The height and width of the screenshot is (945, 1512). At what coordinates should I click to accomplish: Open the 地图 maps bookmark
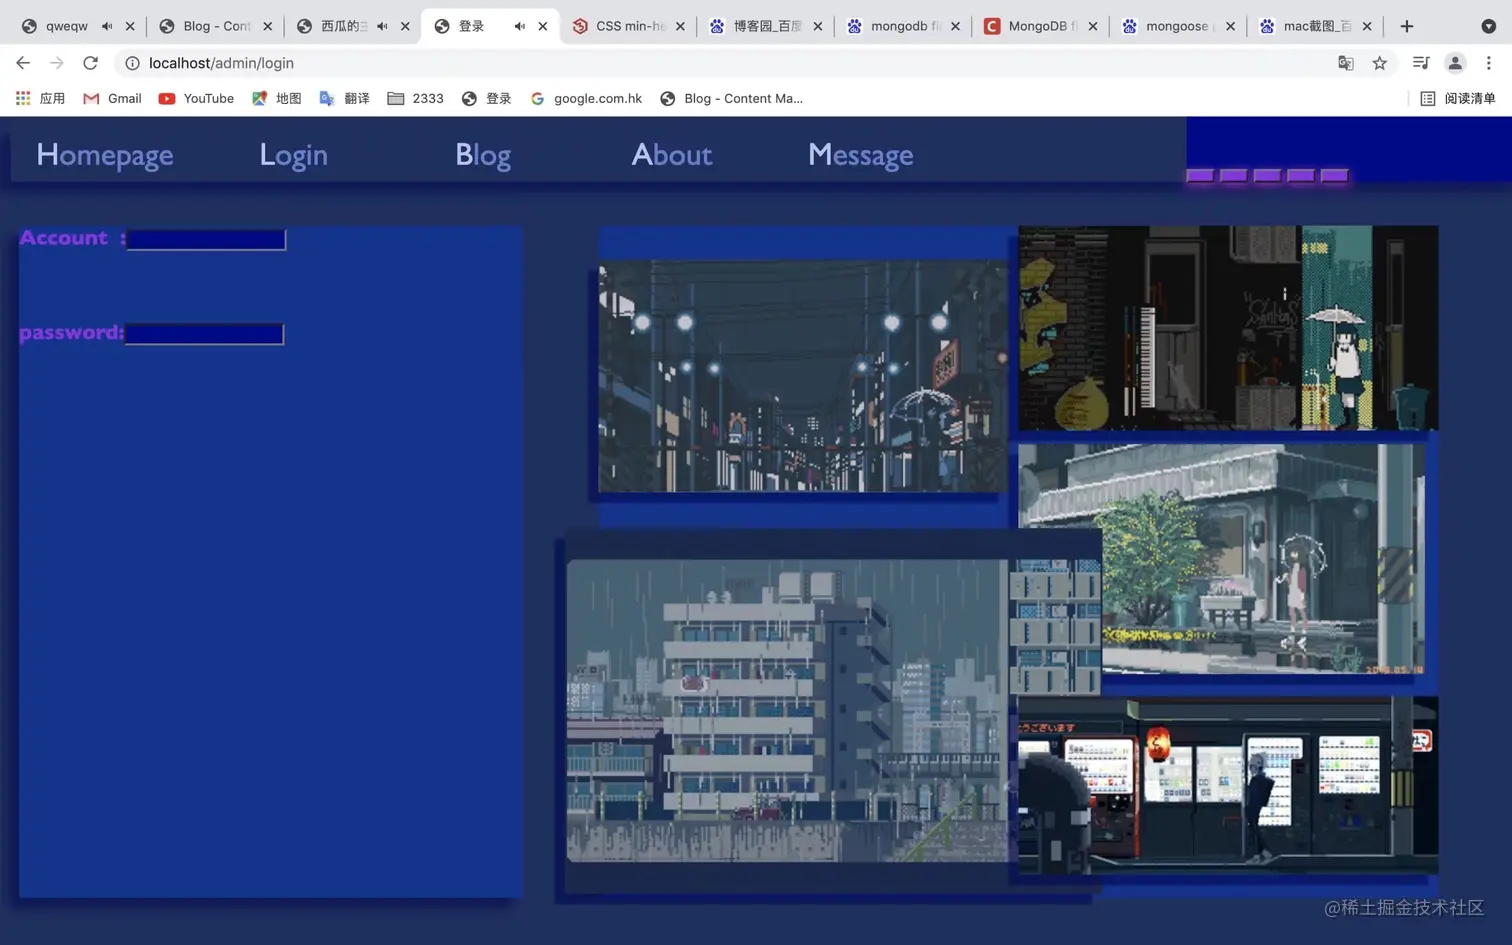[276, 98]
